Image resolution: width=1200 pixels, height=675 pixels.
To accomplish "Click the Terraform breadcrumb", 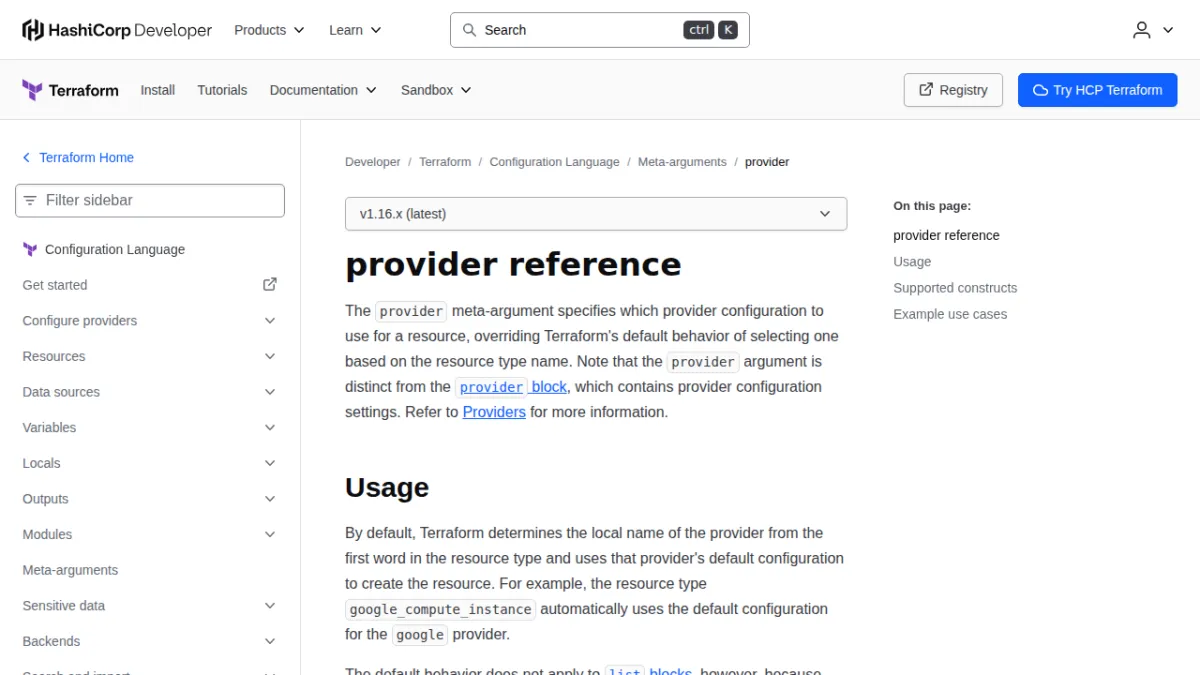I will tap(445, 162).
